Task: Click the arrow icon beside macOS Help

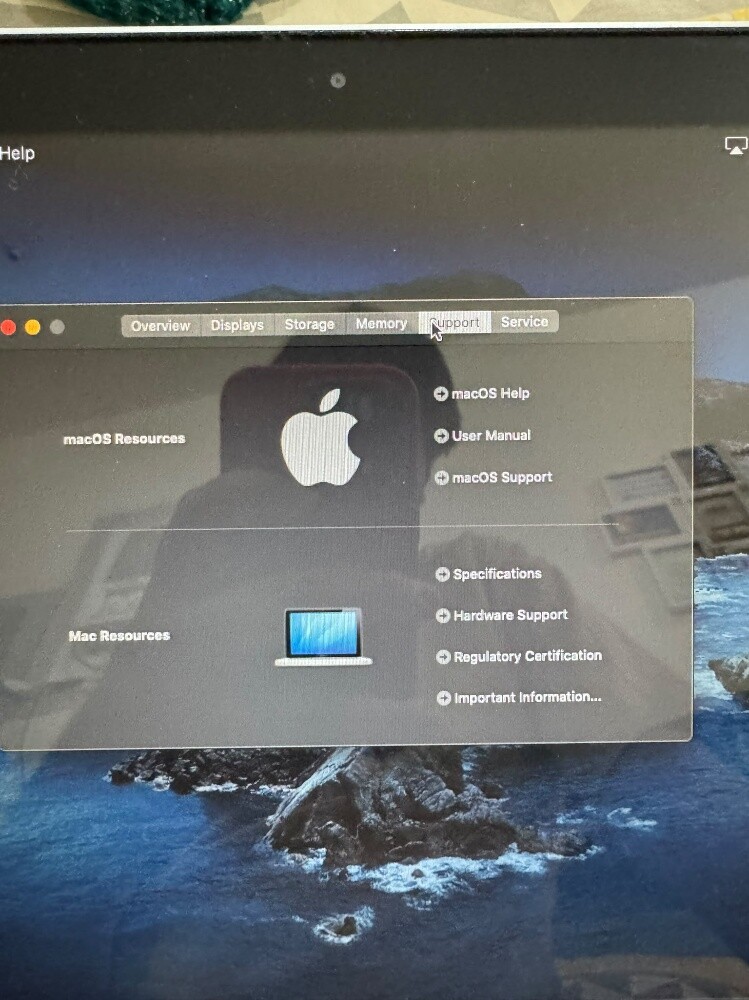Action: 441,394
